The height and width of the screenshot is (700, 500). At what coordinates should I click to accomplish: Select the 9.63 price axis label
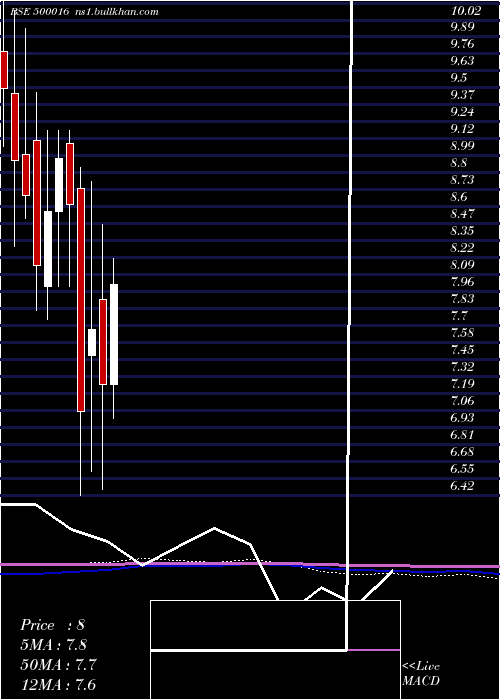[462, 61]
